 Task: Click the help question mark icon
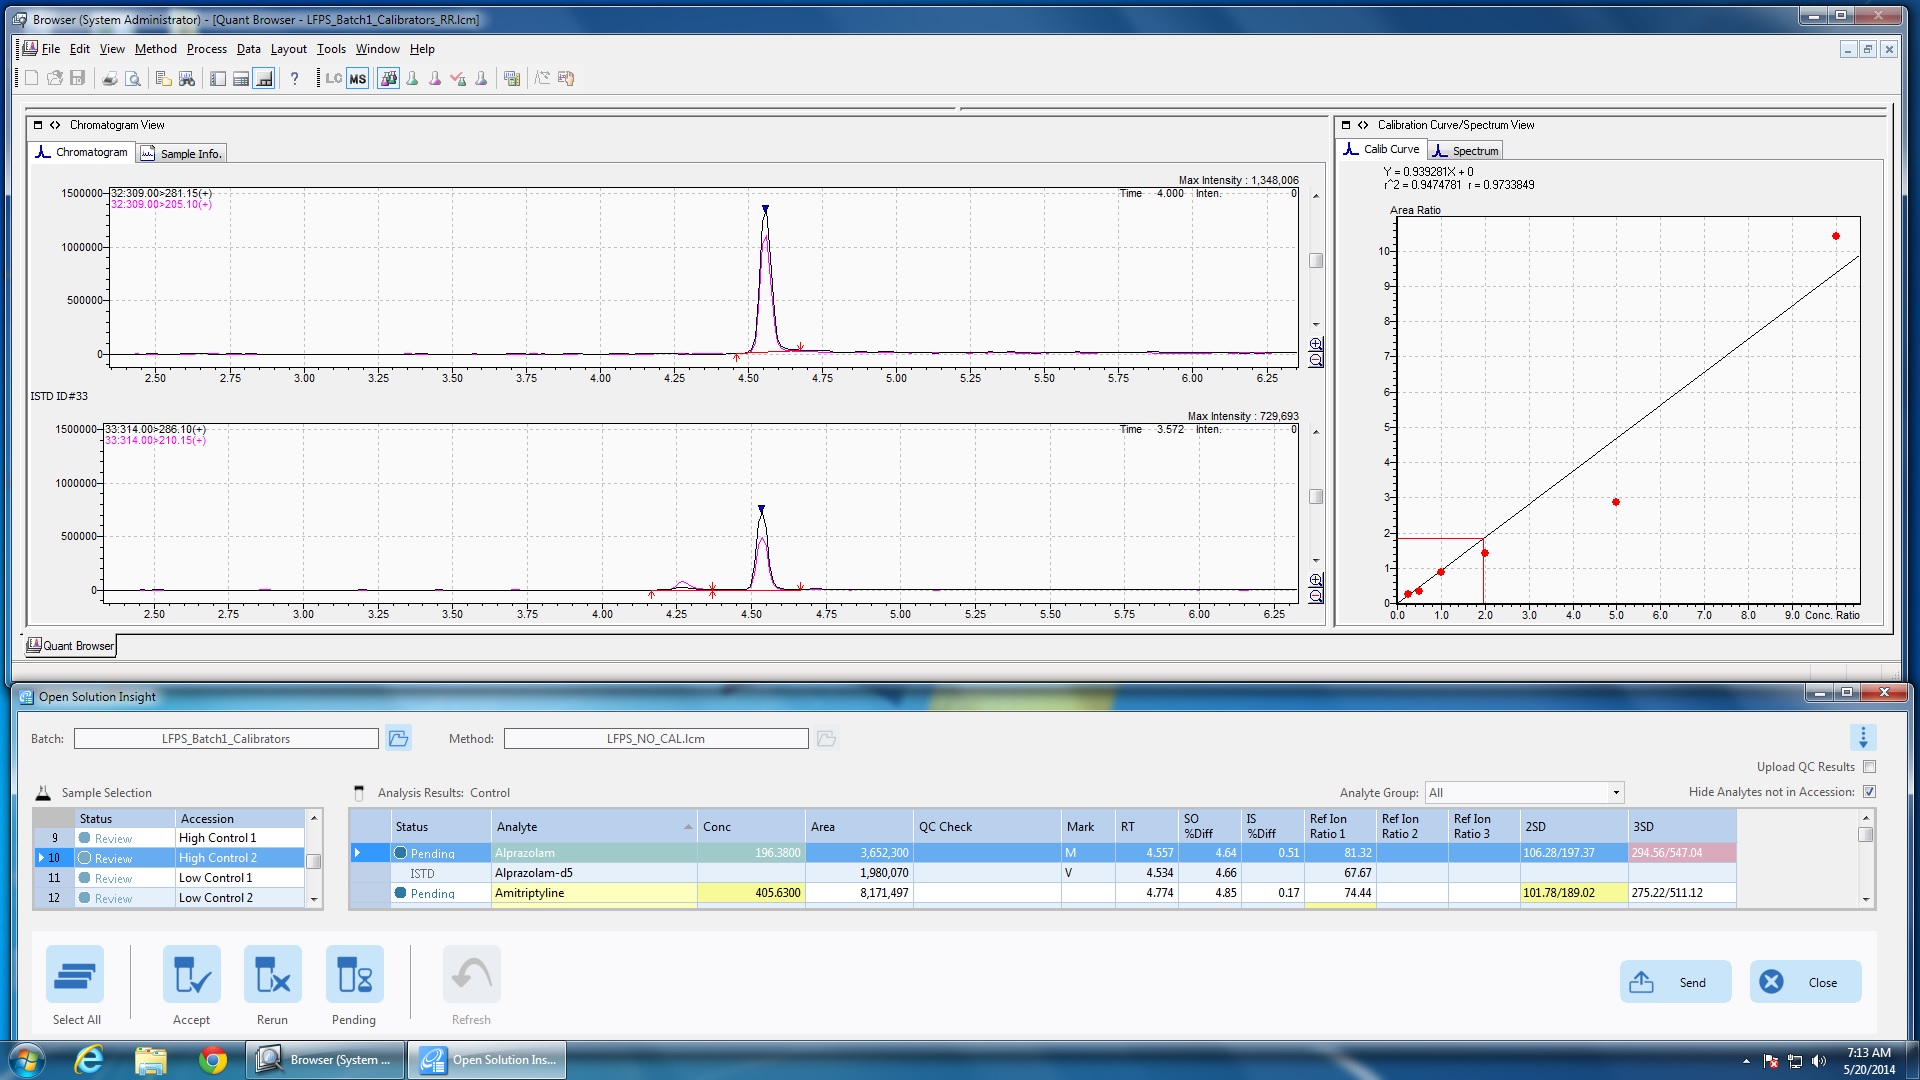click(x=294, y=79)
